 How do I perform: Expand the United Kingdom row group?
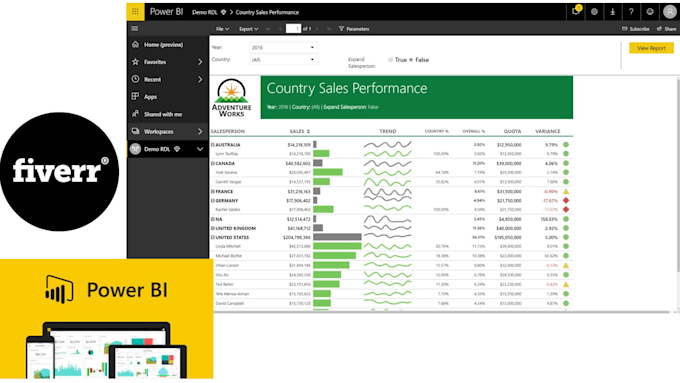click(x=212, y=228)
